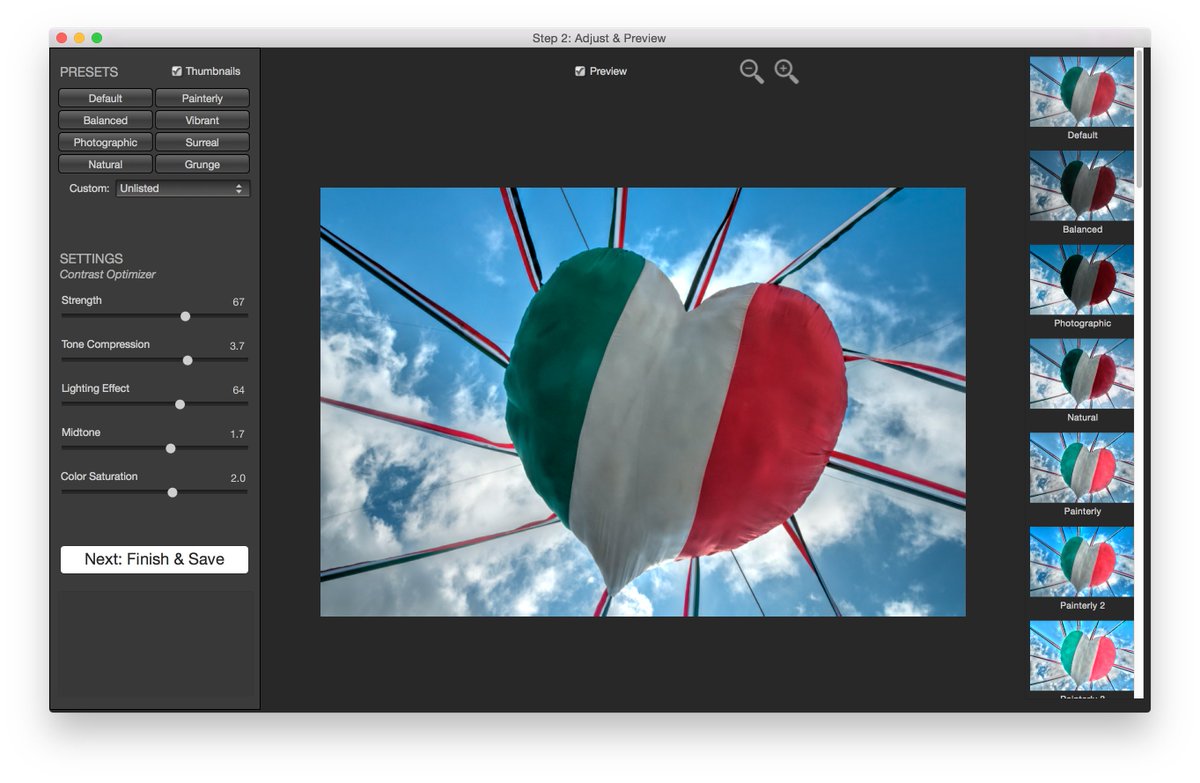The image size is (1200, 783).
Task: Click the yellow minimize window button
Action: (x=79, y=38)
